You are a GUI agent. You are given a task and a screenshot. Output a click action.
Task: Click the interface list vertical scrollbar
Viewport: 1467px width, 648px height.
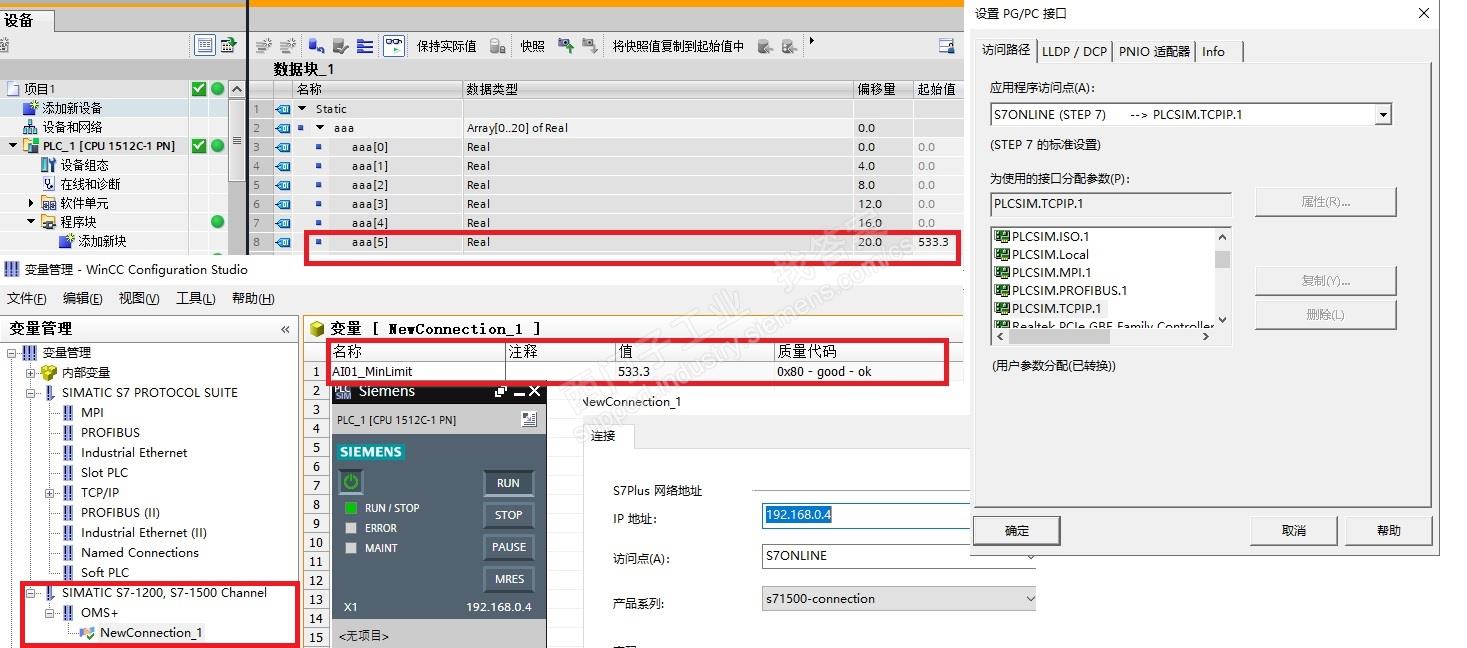pyautogui.click(x=1222, y=278)
